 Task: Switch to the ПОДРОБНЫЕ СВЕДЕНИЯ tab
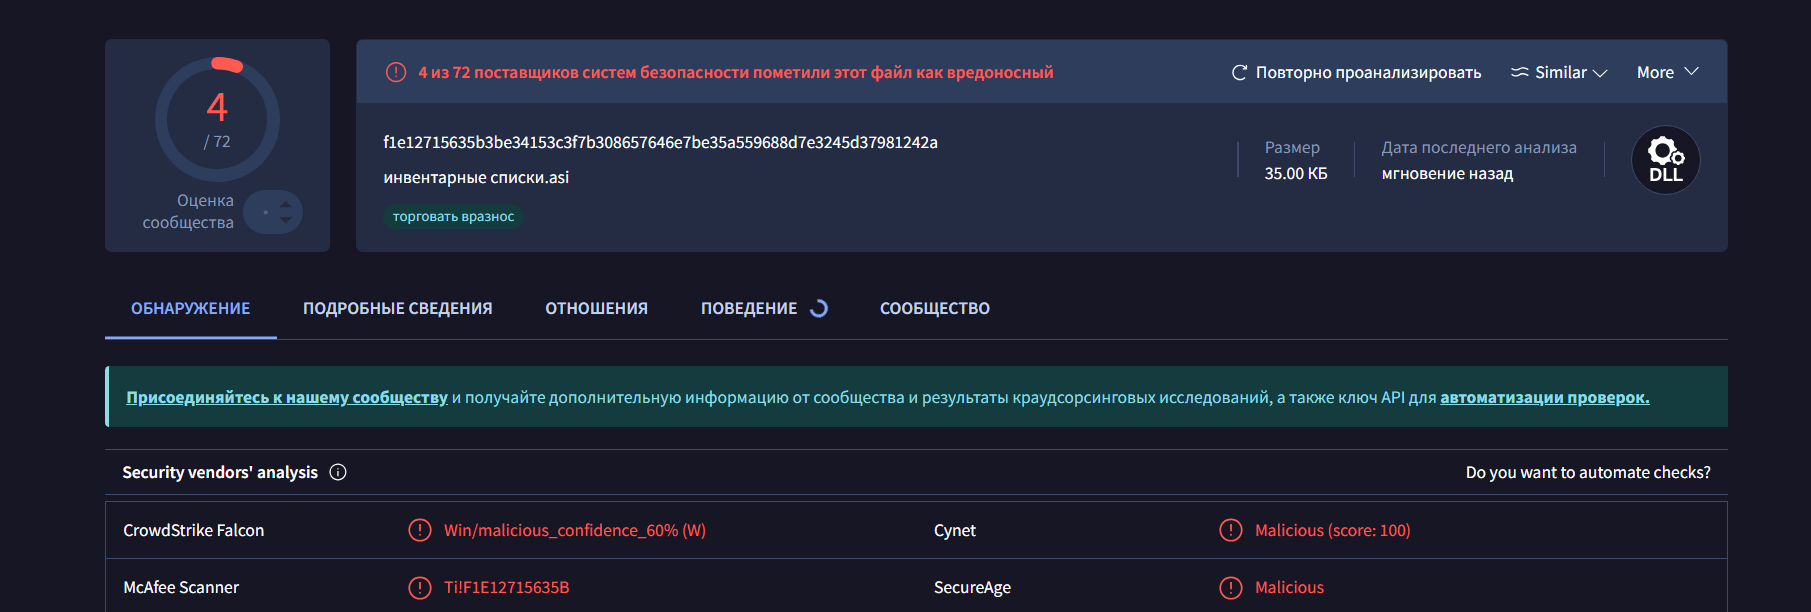pyautogui.click(x=397, y=308)
